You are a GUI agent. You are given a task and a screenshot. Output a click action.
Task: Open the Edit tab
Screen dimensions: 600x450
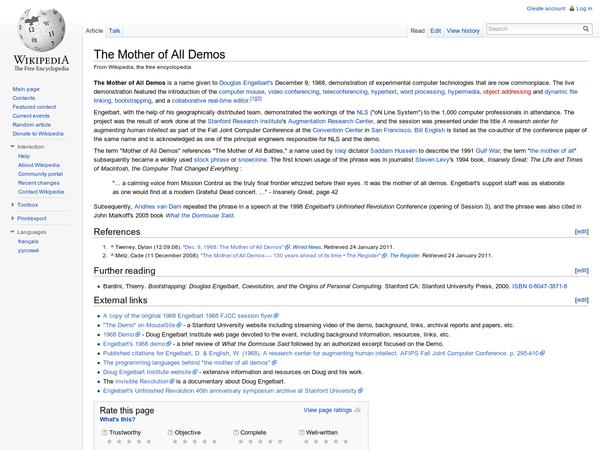pyautogui.click(x=435, y=31)
